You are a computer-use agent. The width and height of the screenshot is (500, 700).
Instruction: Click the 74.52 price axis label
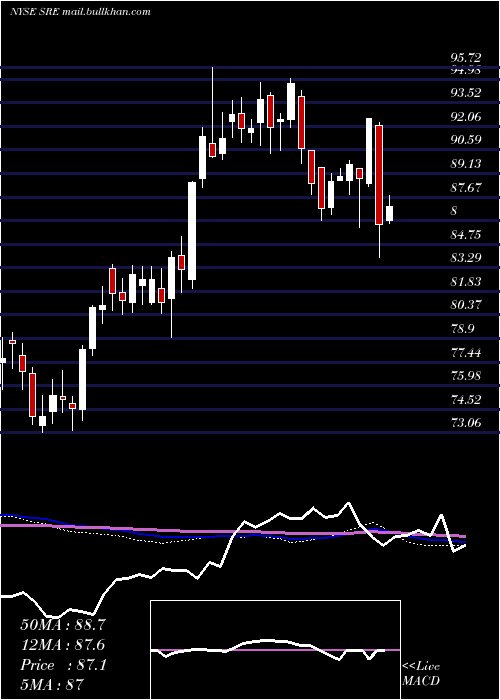(467, 400)
